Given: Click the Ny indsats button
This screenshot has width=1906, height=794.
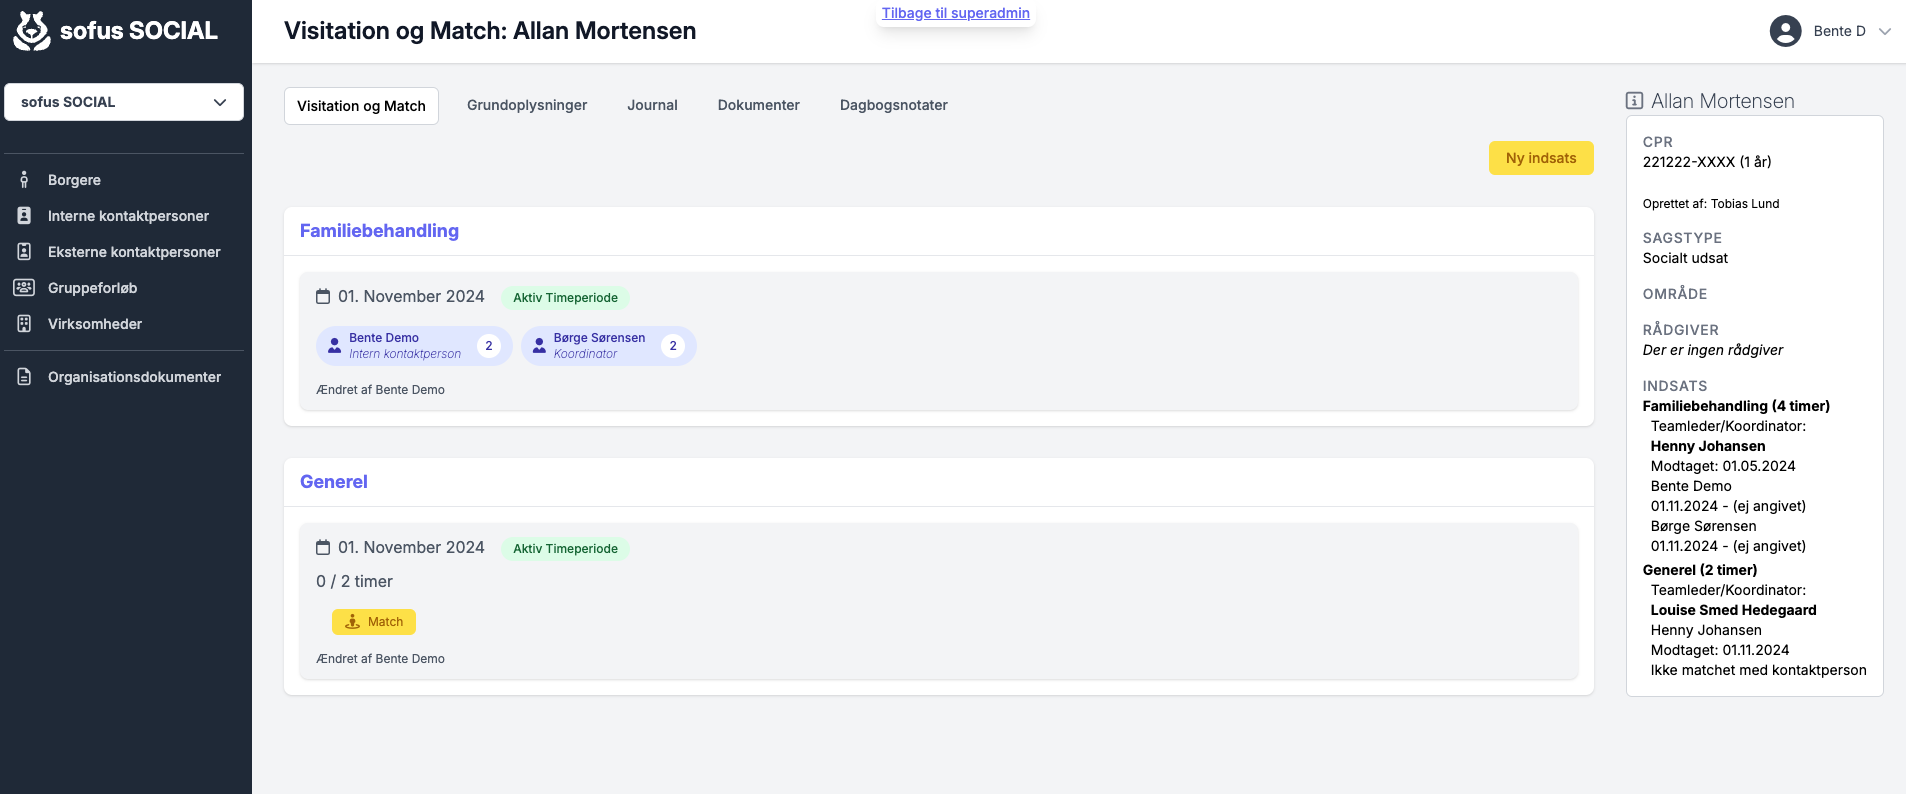Looking at the screenshot, I should coord(1541,158).
